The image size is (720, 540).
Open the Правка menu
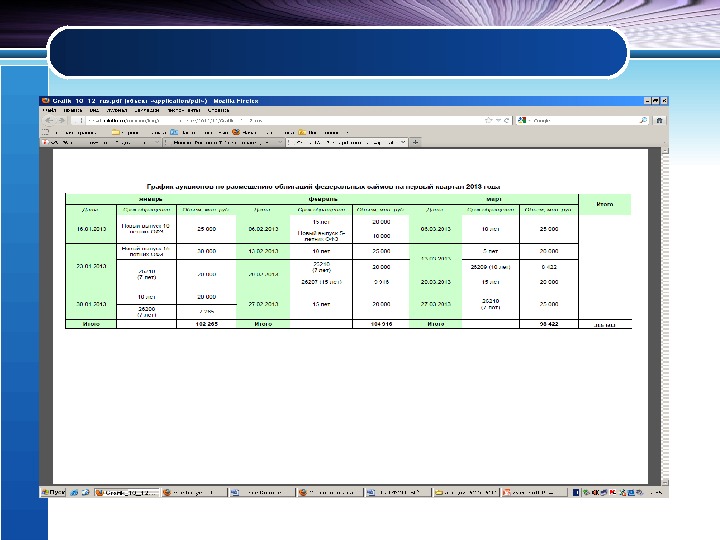[73, 110]
